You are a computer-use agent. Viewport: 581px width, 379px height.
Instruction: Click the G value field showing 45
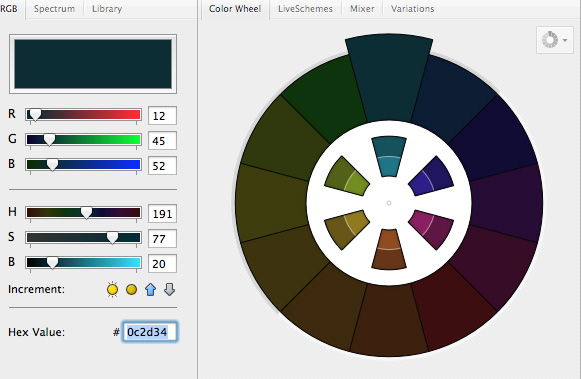pyautogui.click(x=162, y=140)
